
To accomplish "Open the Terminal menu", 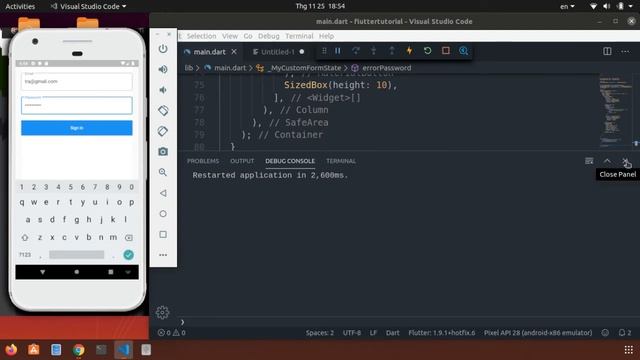I will (x=299, y=36).
